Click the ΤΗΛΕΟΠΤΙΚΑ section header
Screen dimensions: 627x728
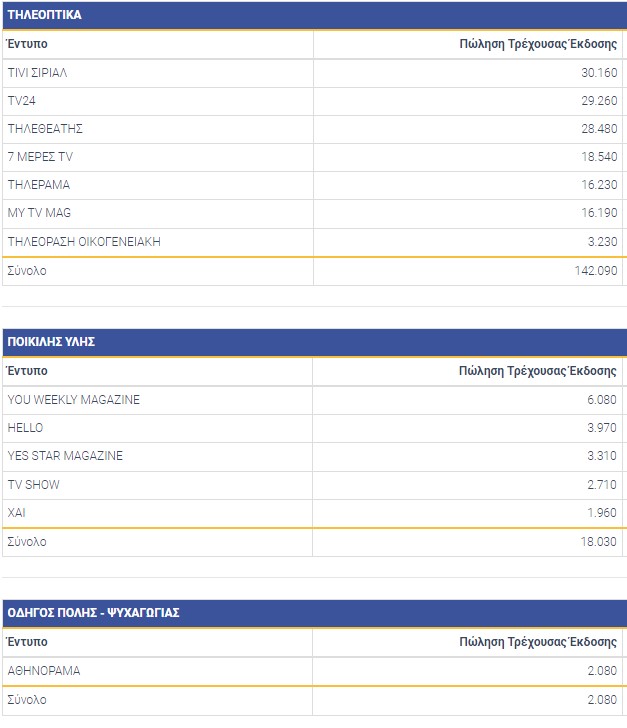45,15
